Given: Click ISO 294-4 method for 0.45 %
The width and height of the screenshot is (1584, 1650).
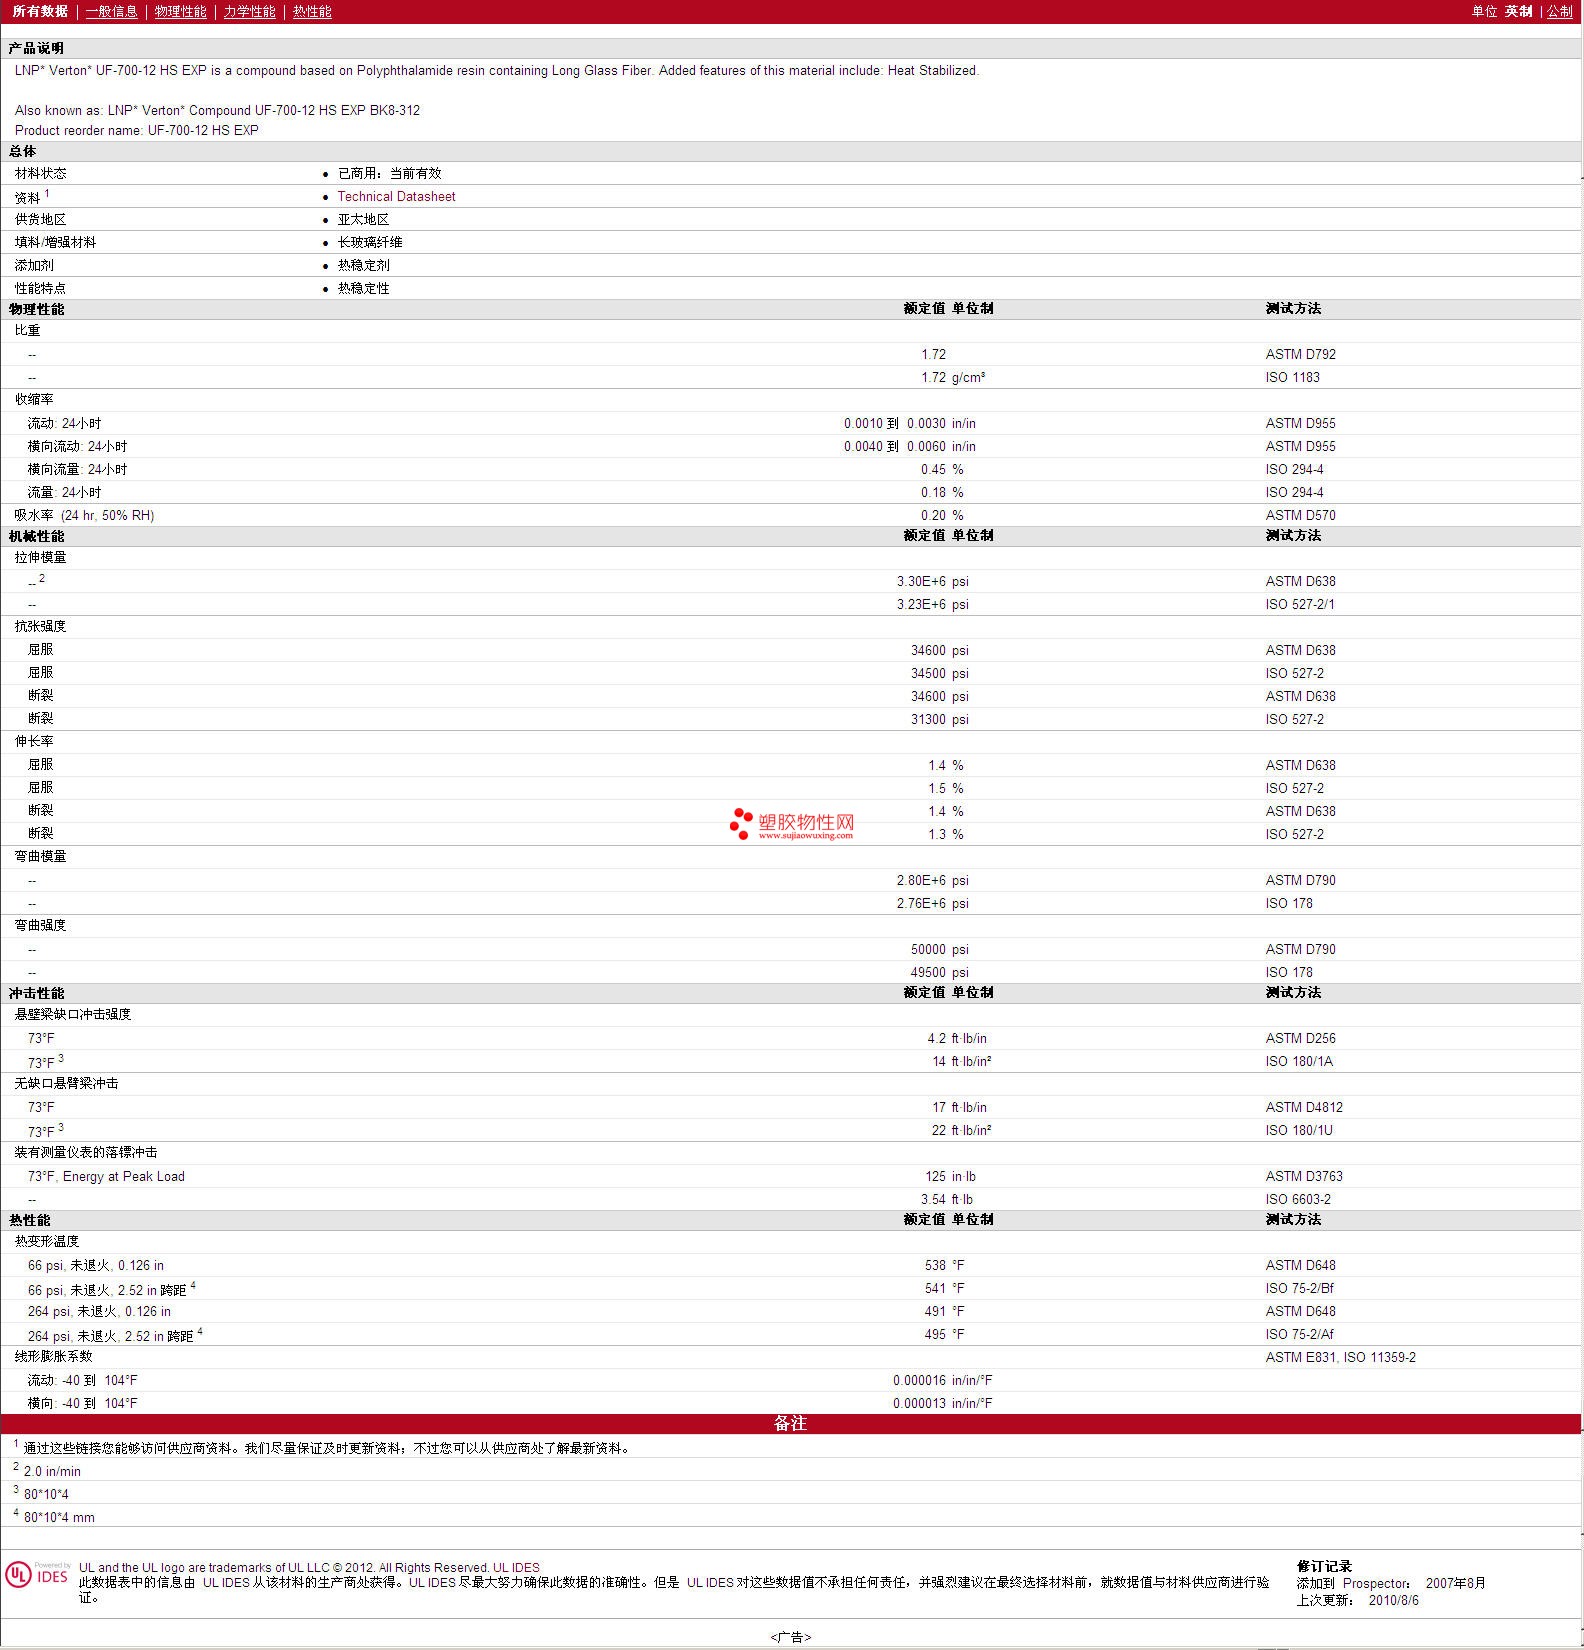Looking at the screenshot, I should [x=1294, y=469].
